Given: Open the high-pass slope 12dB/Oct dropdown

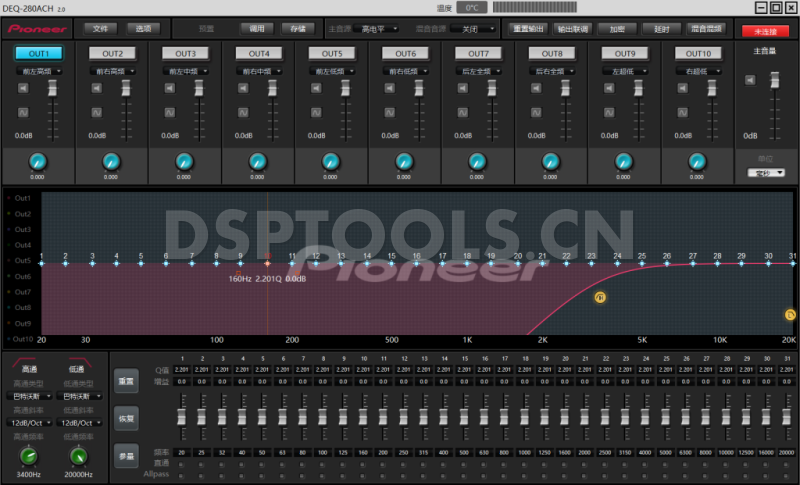Looking at the screenshot, I should pos(29,423).
